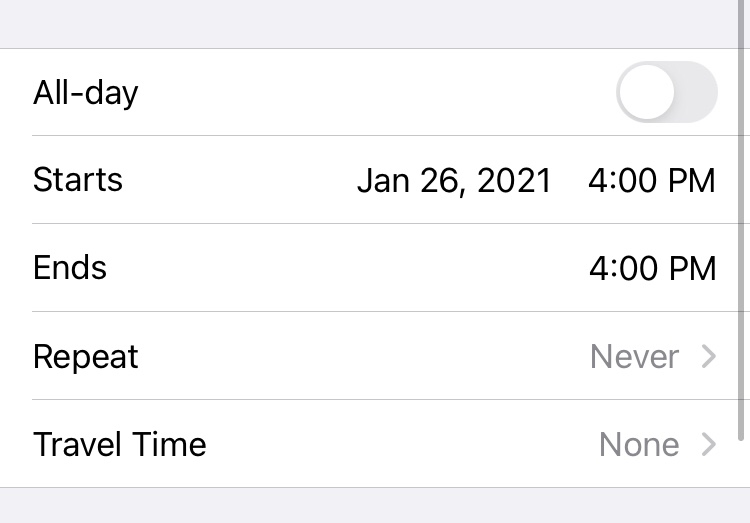Viewport: 750px width, 523px height.
Task: Click the chevron in the Travel Time row
Action: pyautogui.click(x=709, y=444)
